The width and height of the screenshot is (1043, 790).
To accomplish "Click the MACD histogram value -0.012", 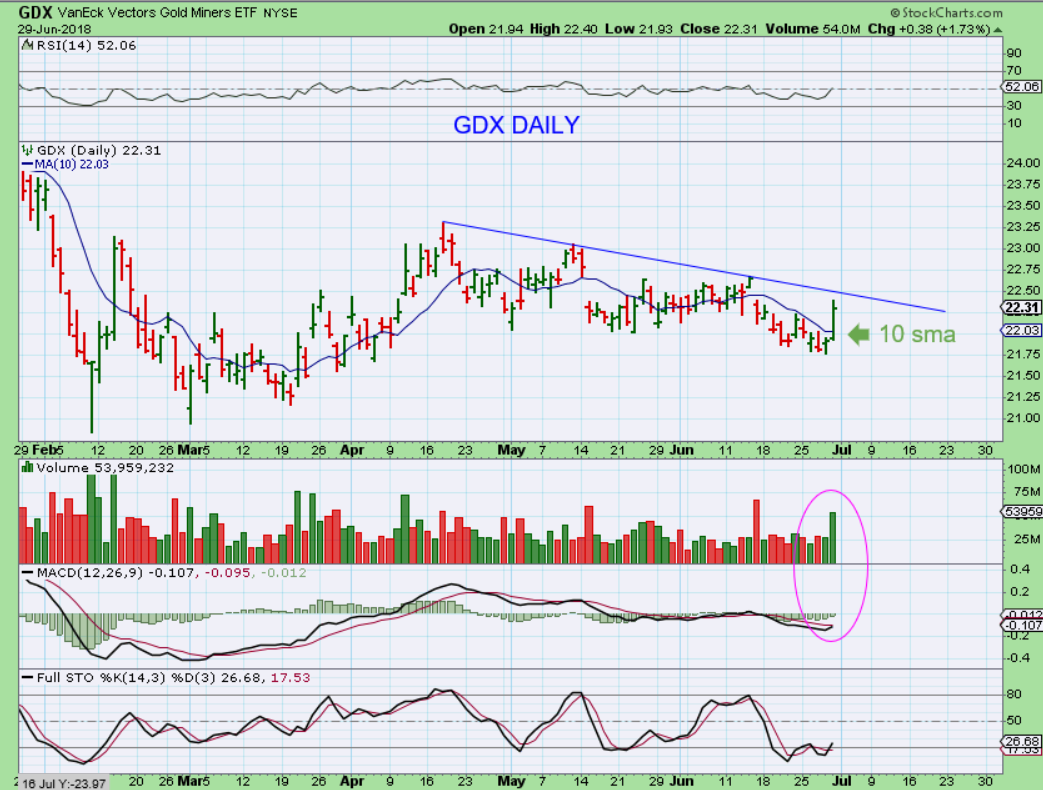I will [283, 573].
